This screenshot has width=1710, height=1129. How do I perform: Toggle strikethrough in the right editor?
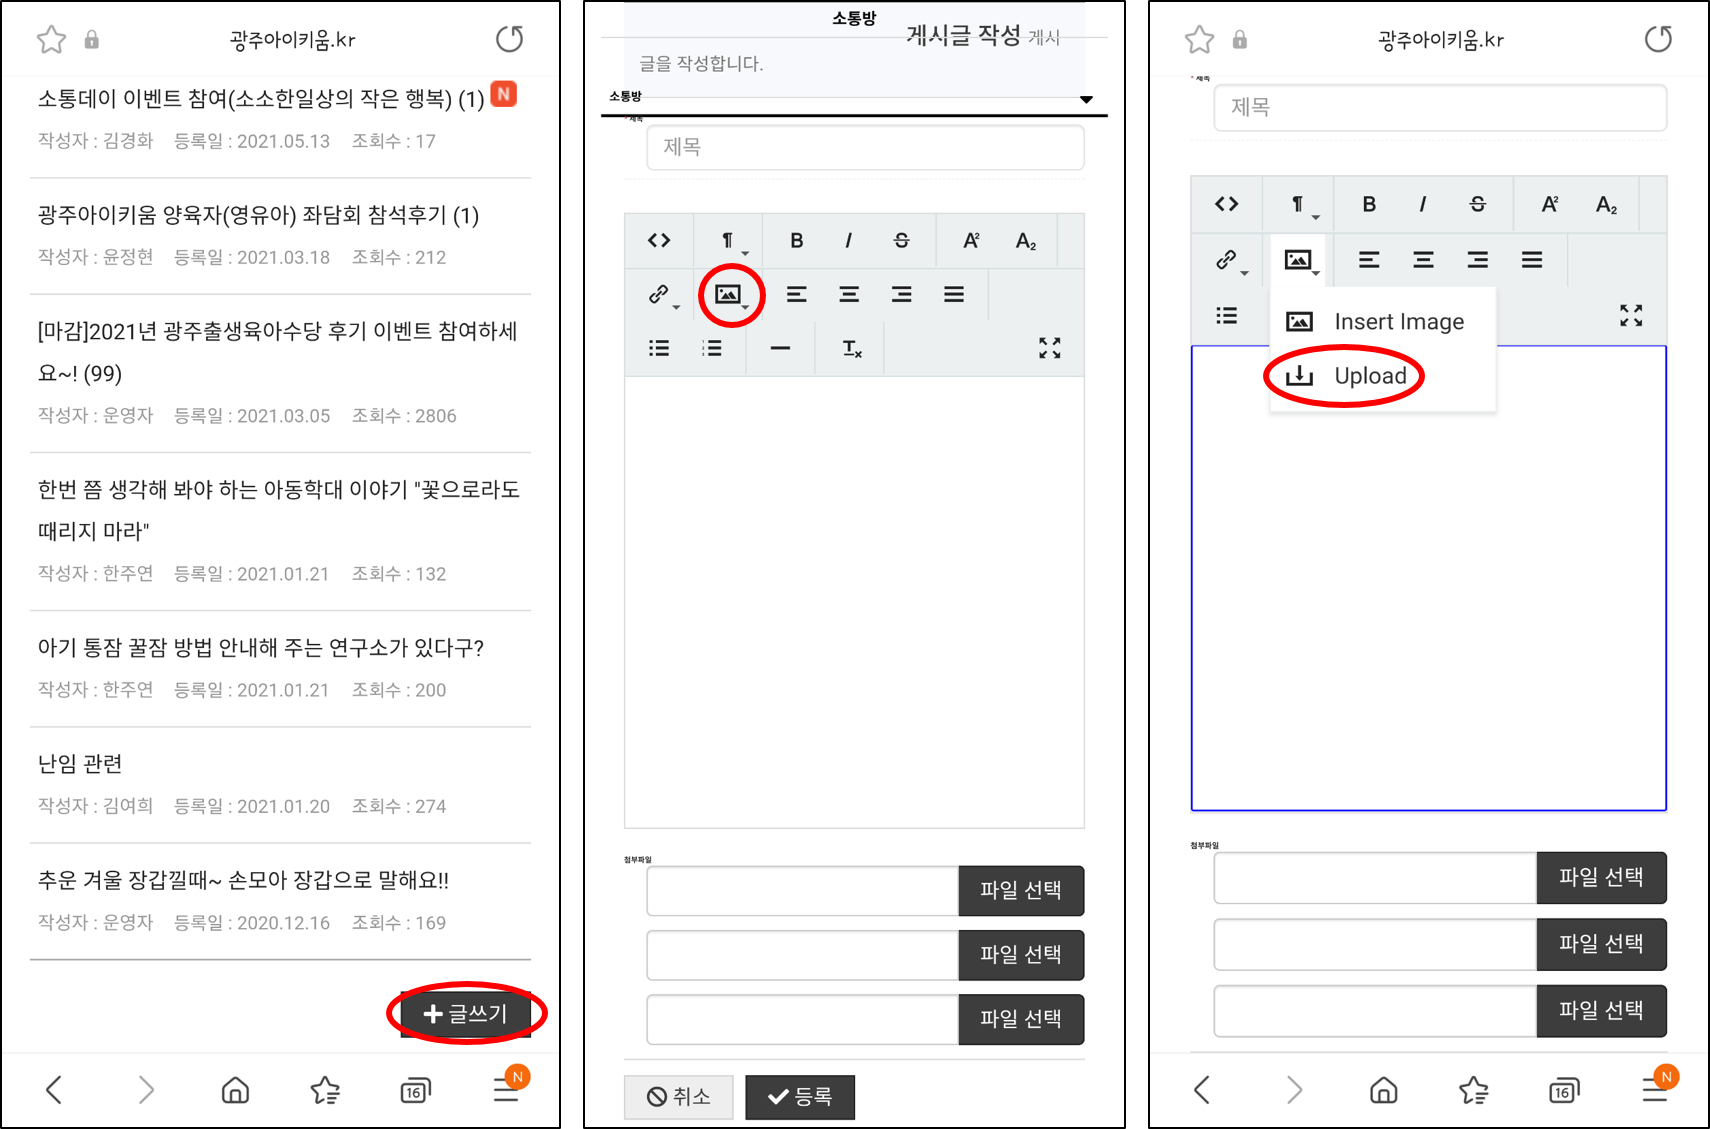[1477, 204]
